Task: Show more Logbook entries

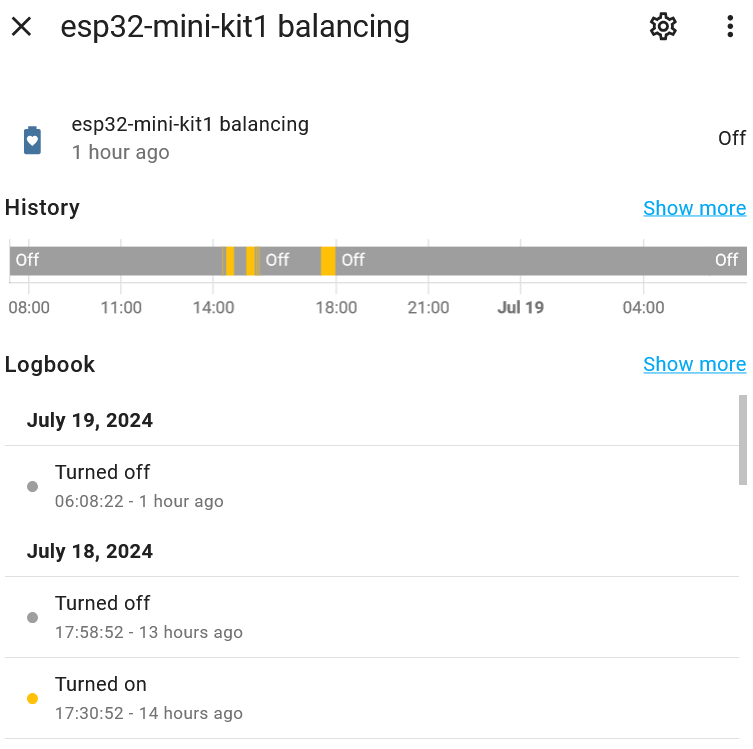Action: click(x=694, y=364)
